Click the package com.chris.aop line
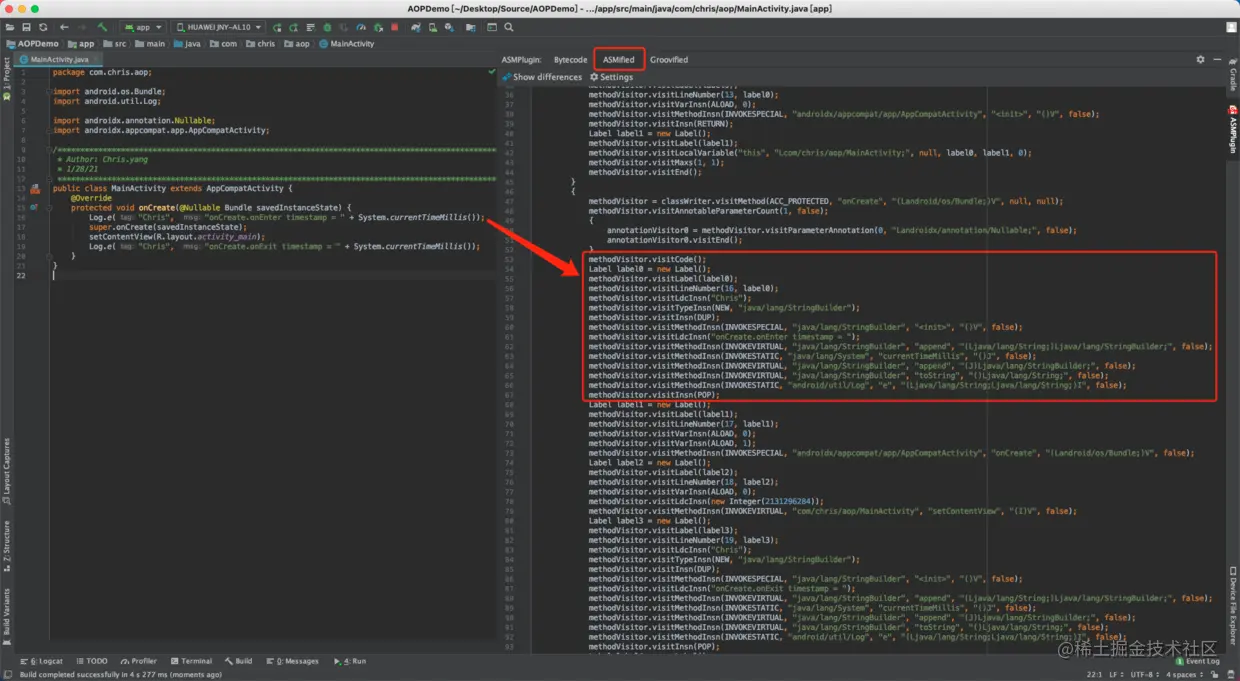The image size is (1240, 681). point(101,72)
